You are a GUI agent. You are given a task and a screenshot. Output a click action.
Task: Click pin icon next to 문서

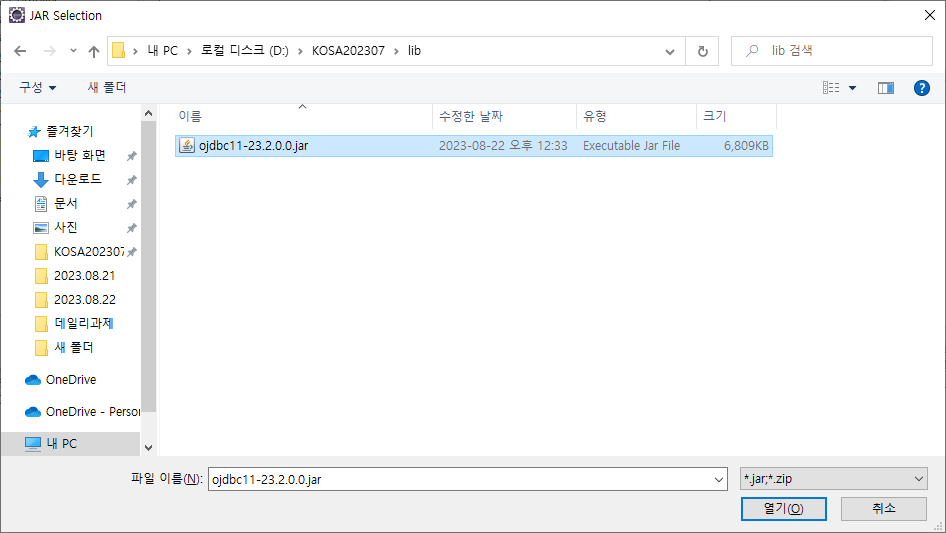click(131, 204)
